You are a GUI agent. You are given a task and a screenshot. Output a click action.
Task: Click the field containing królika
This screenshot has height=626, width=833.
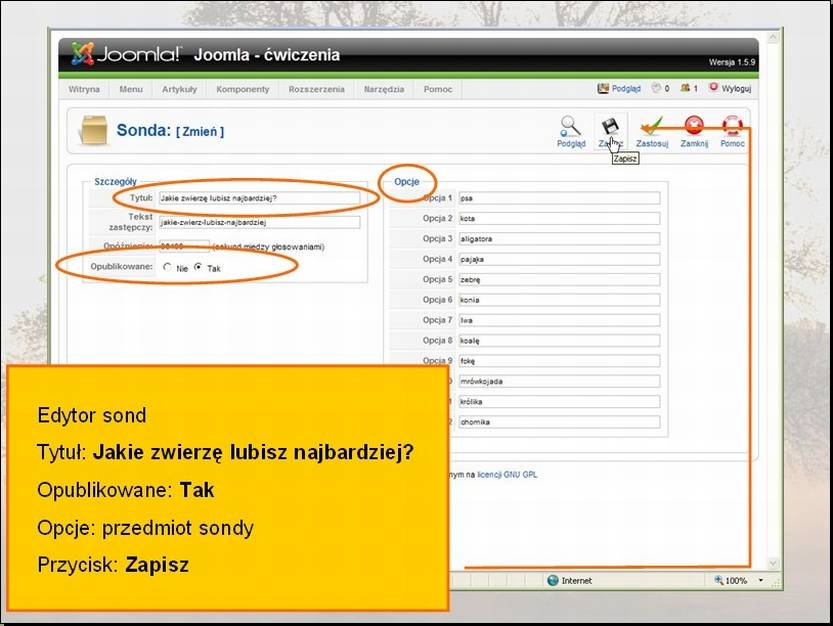[x=559, y=402]
